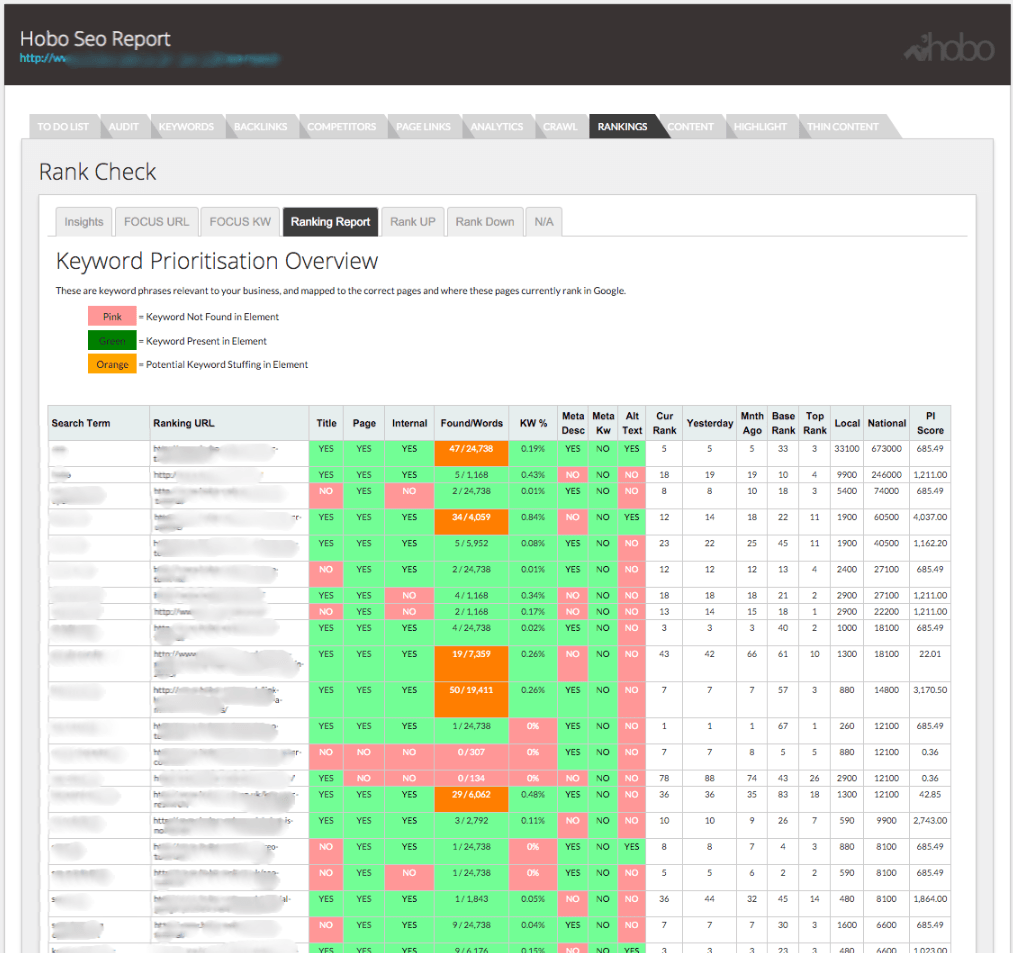Switch to the FOCUS URL sub-tab

click(156, 222)
